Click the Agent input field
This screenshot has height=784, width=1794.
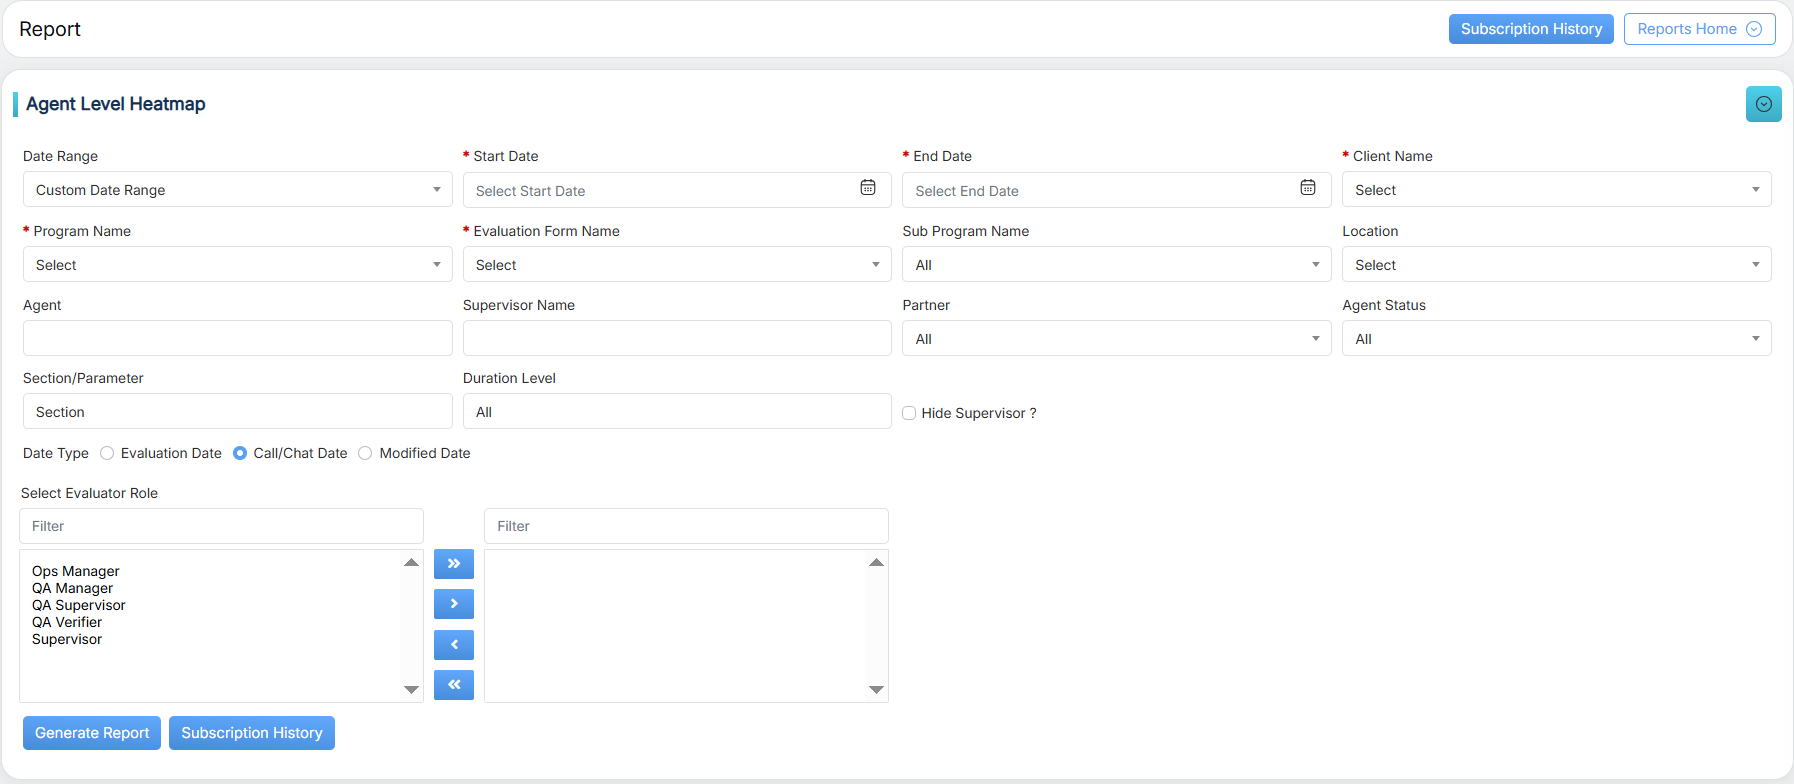(237, 338)
